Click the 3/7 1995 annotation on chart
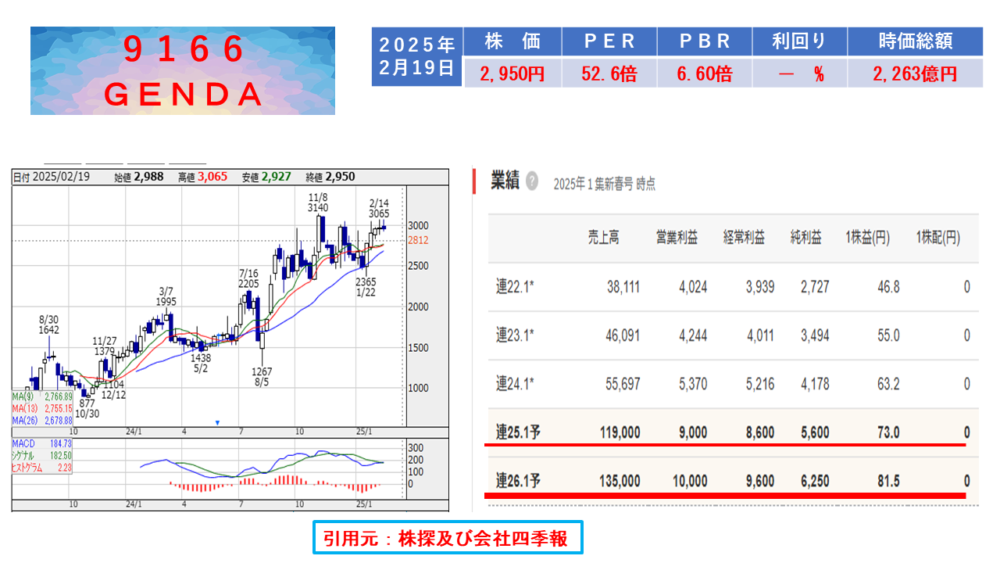 (x=166, y=296)
